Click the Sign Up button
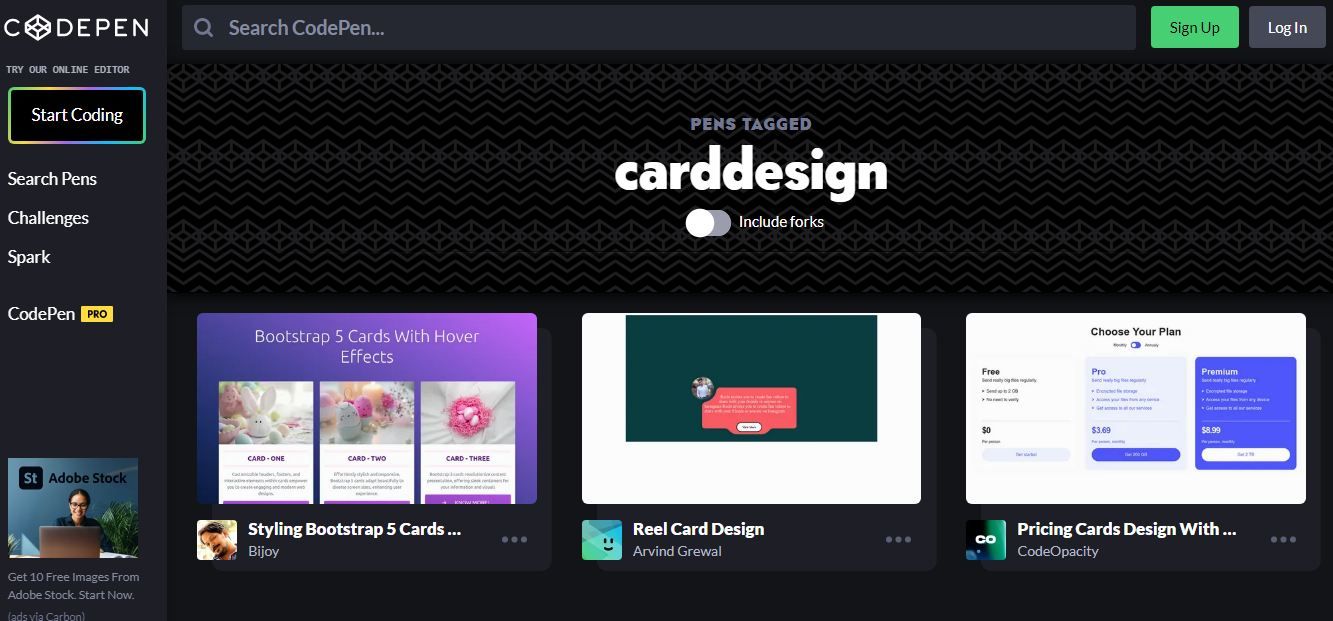This screenshot has height=621, width=1333. (1194, 27)
